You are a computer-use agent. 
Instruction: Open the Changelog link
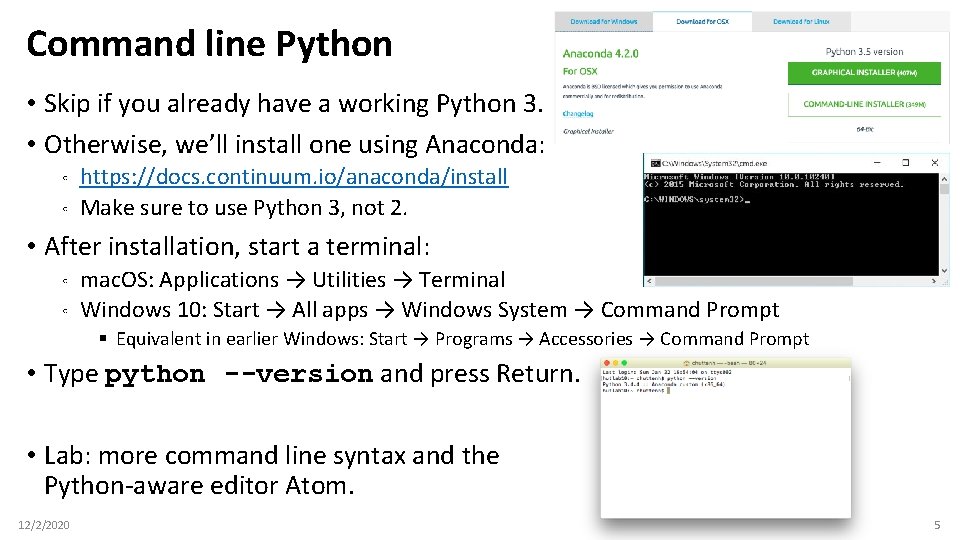click(x=578, y=113)
